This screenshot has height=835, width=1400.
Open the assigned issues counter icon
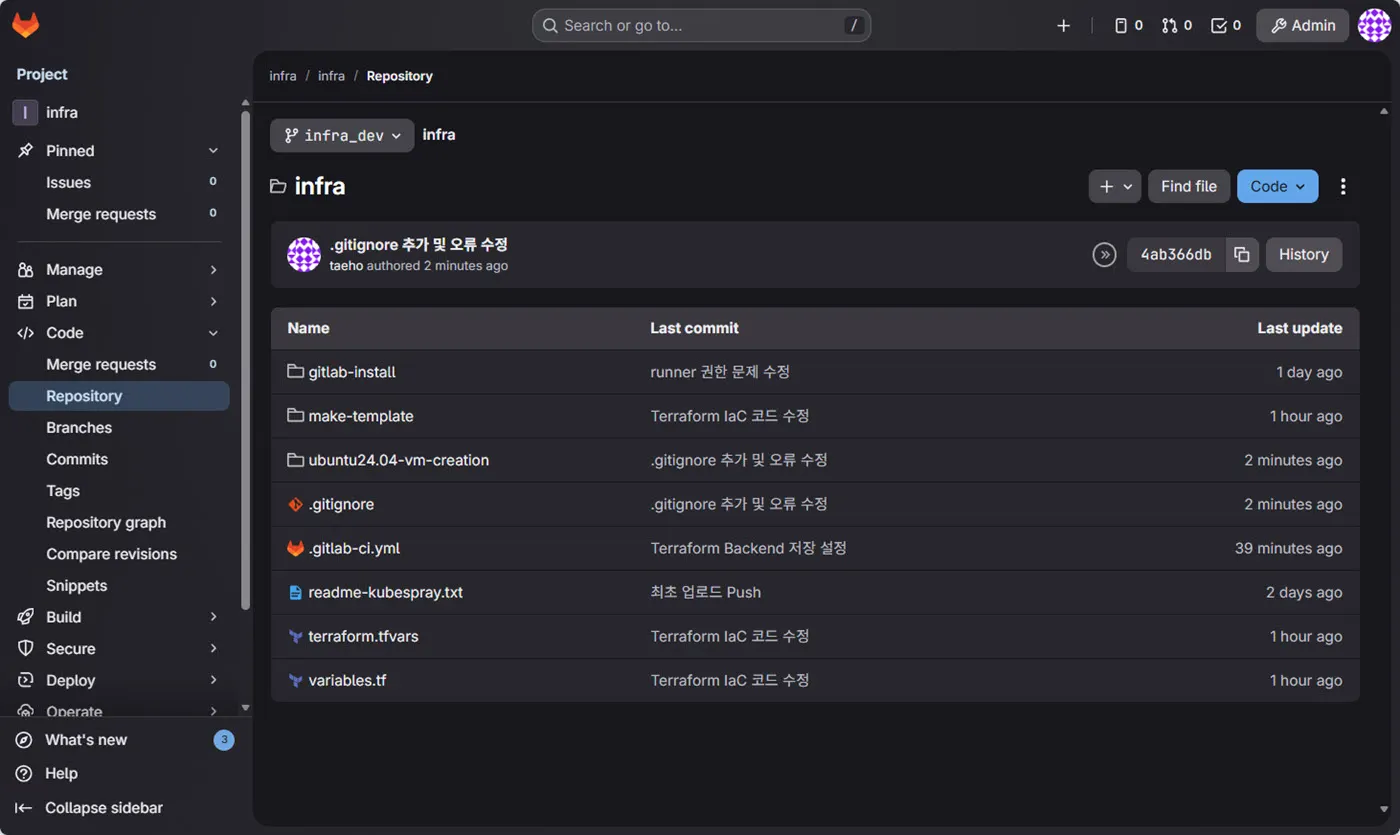(x=1128, y=26)
